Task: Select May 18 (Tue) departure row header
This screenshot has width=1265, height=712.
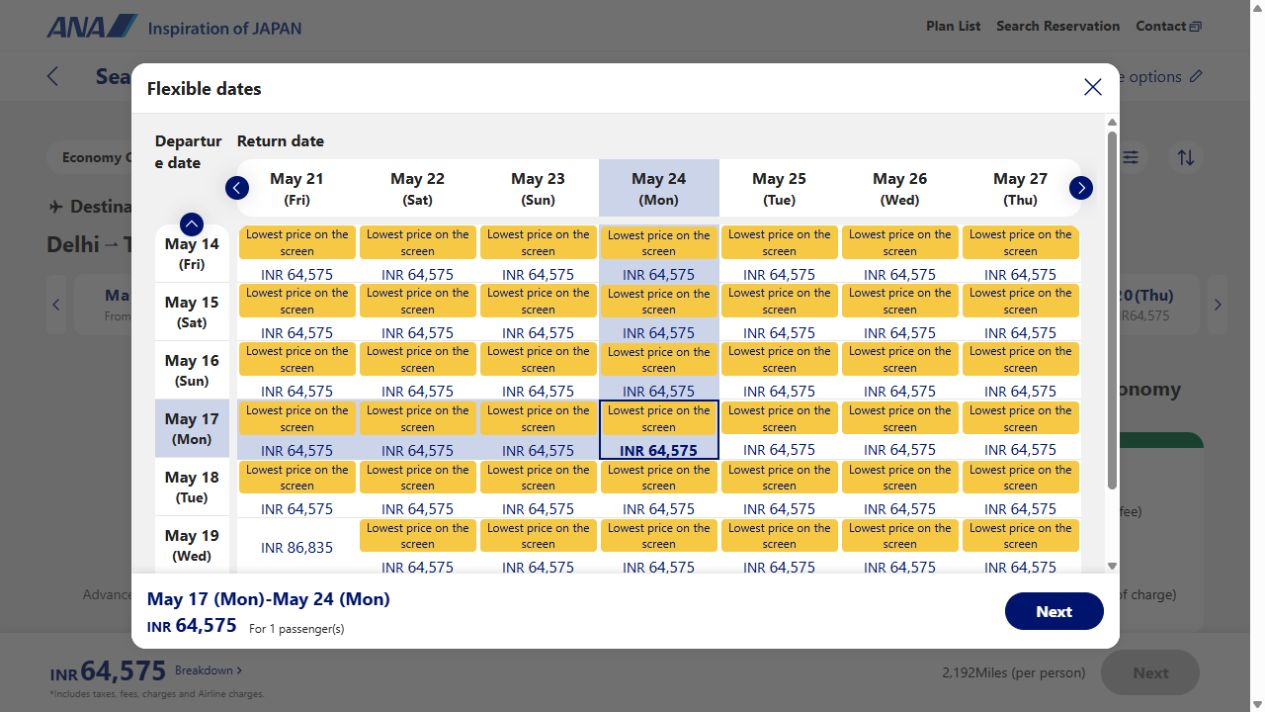Action: pyautogui.click(x=192, y=487)
